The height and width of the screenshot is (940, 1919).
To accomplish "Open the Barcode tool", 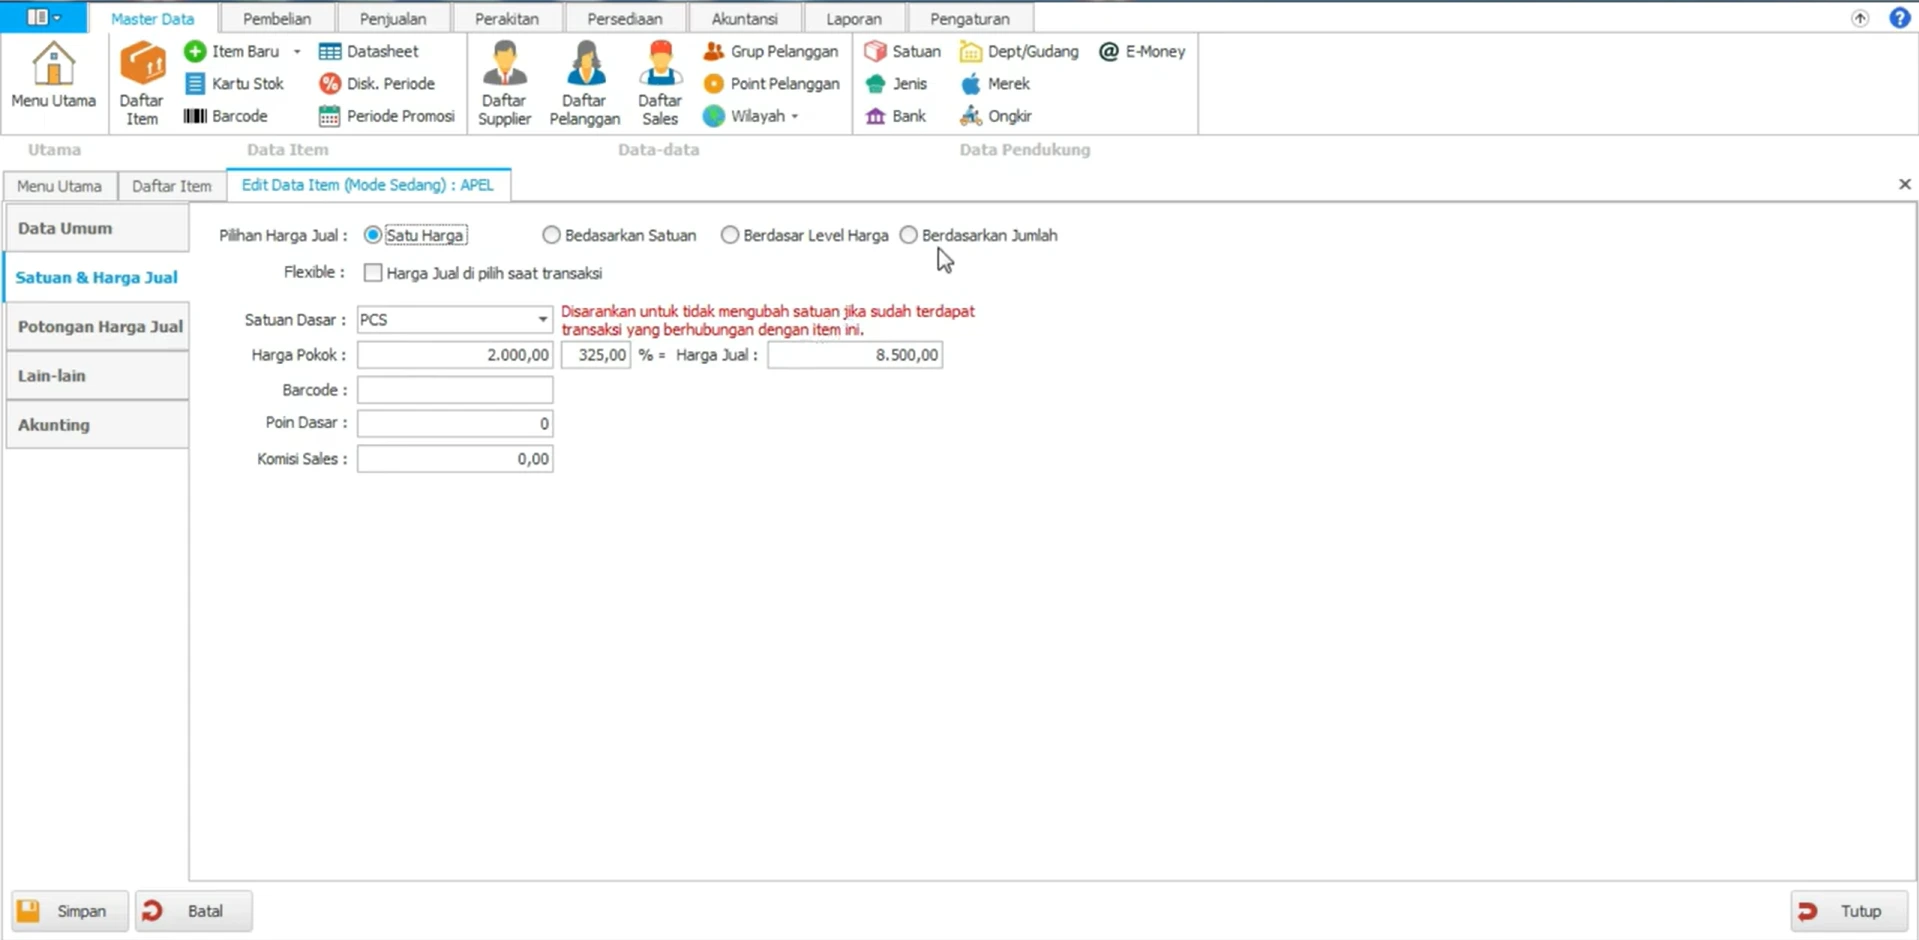I will (x=226, y=116).
